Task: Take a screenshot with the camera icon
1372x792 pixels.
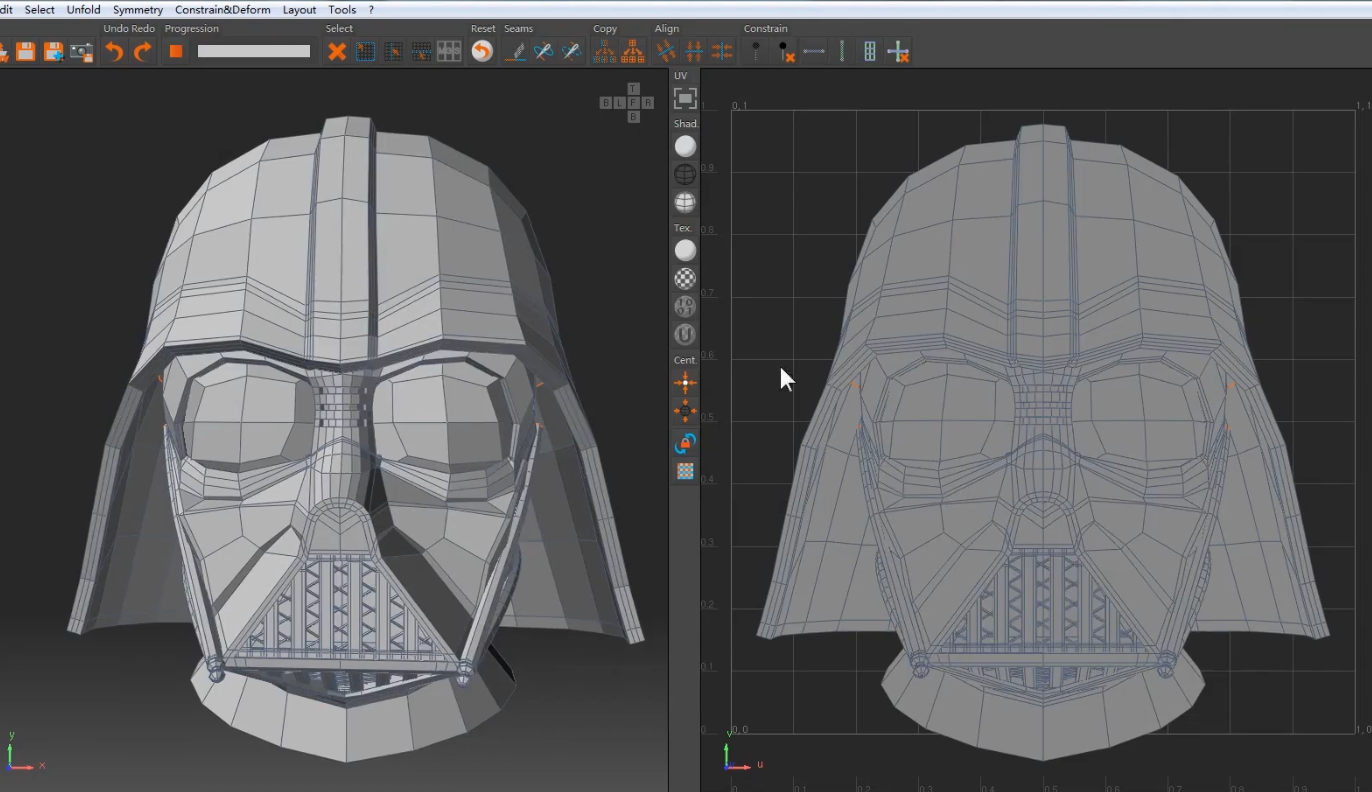Action: pos(81,52)
